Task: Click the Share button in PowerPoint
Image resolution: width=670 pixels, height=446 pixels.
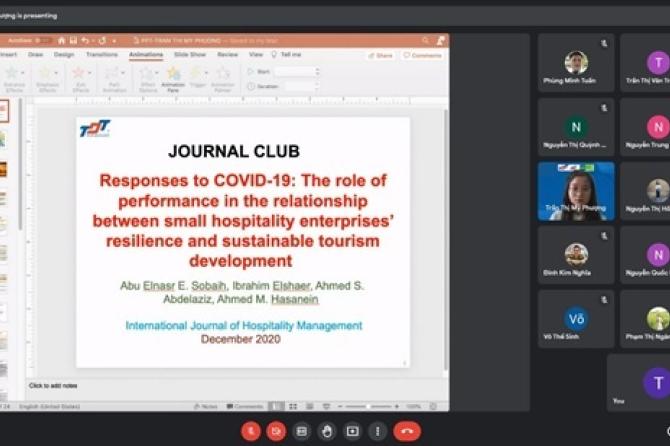Action: point(381,56)
